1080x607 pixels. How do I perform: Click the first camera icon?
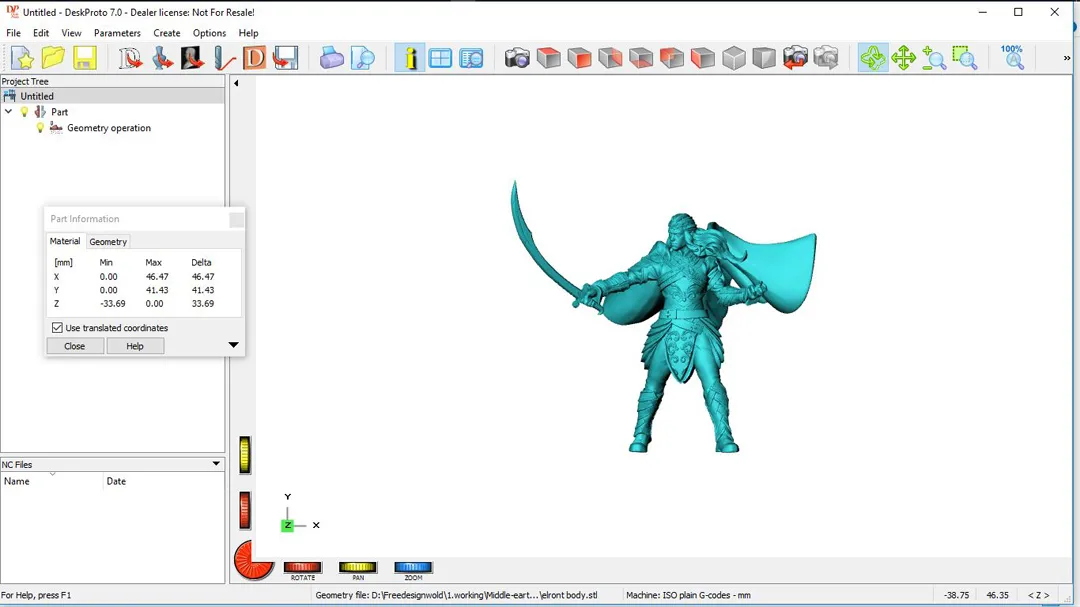pos(517,58)
